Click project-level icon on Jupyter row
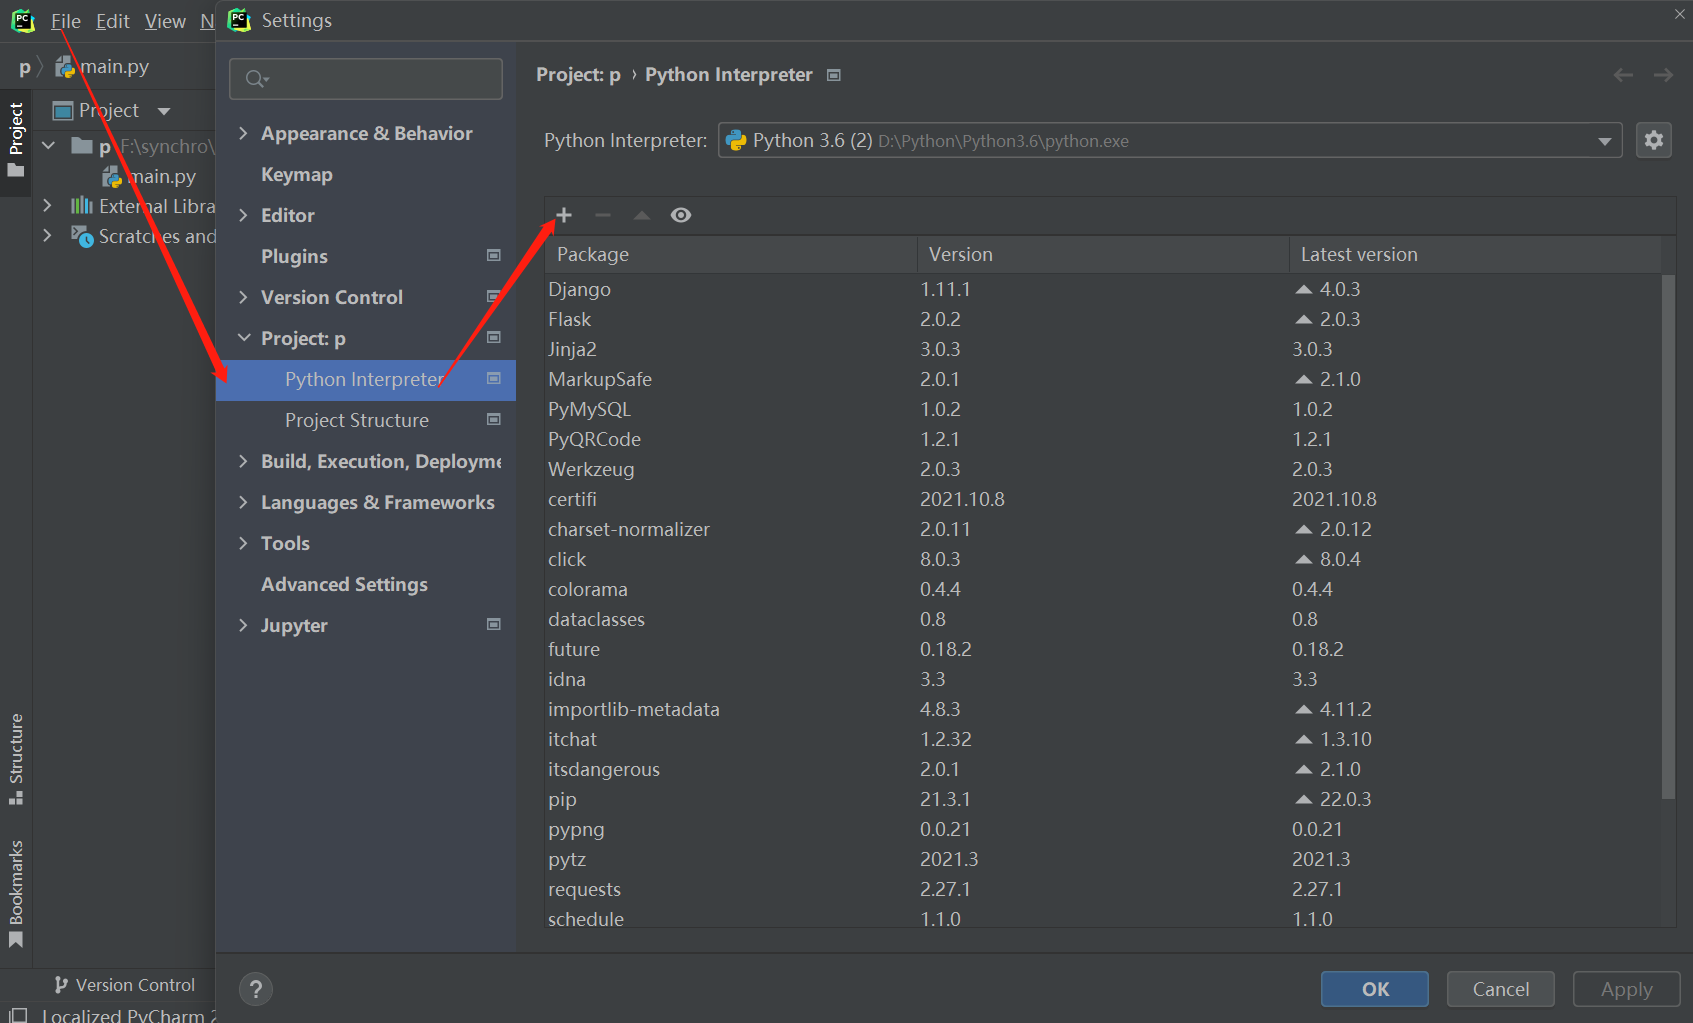Viewport: 1693px width, 1023px height. click(494, 625)
